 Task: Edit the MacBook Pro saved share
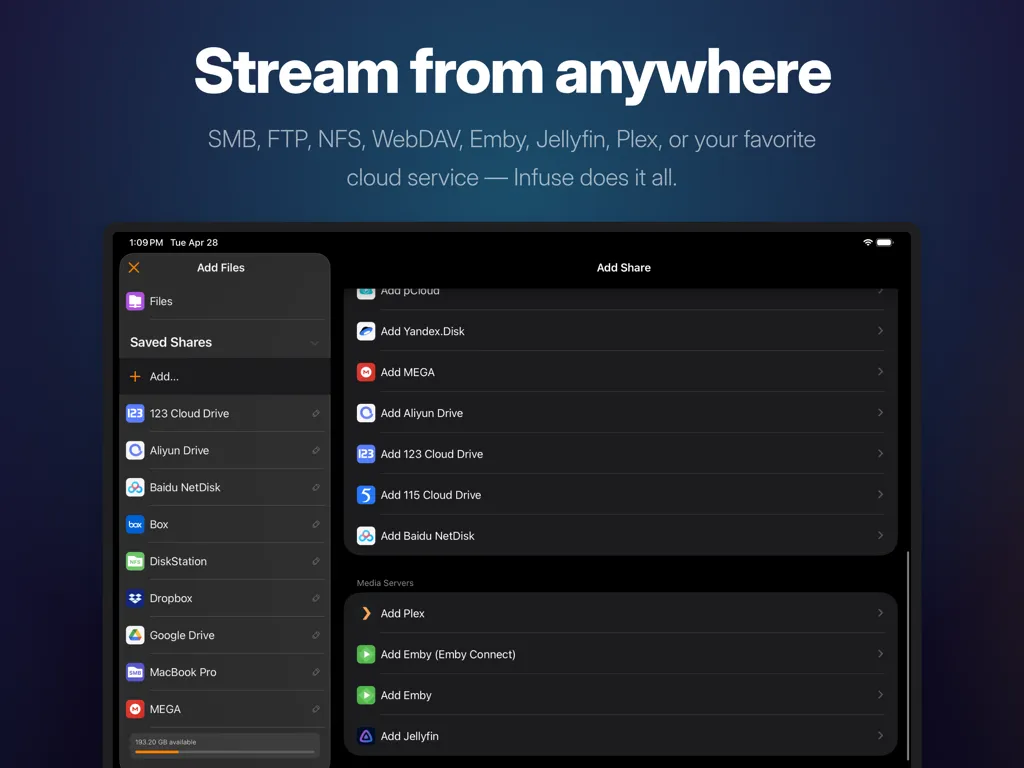tap(316, 672)
